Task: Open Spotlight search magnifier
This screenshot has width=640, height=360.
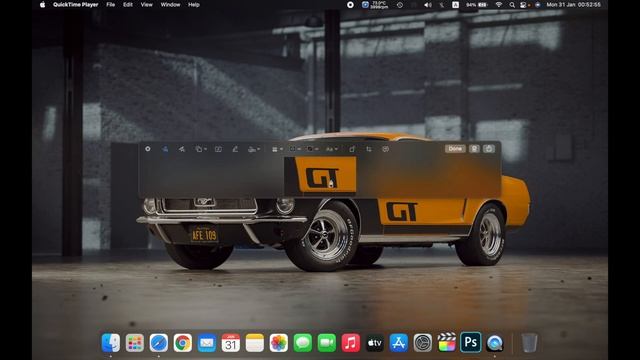Action: coord(512,5)
